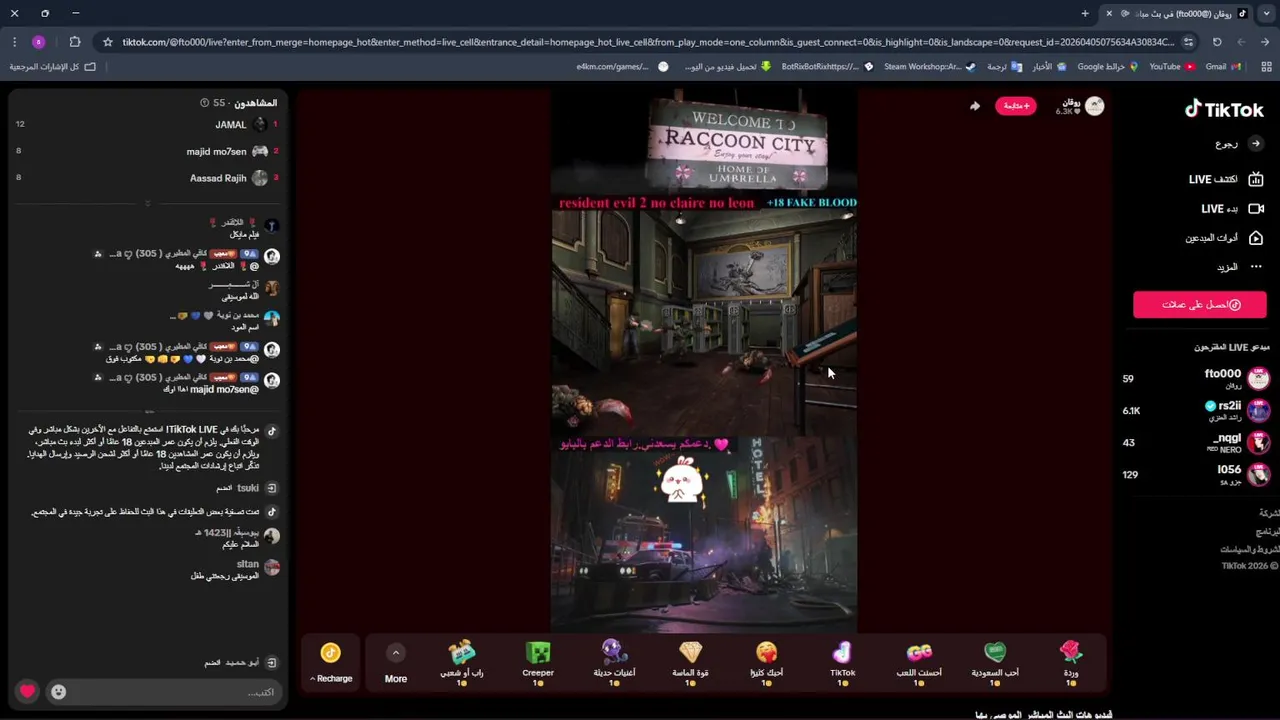Screen dimensions: 1280x720
Task: Reload the page
Action: tap(1217, 42)
